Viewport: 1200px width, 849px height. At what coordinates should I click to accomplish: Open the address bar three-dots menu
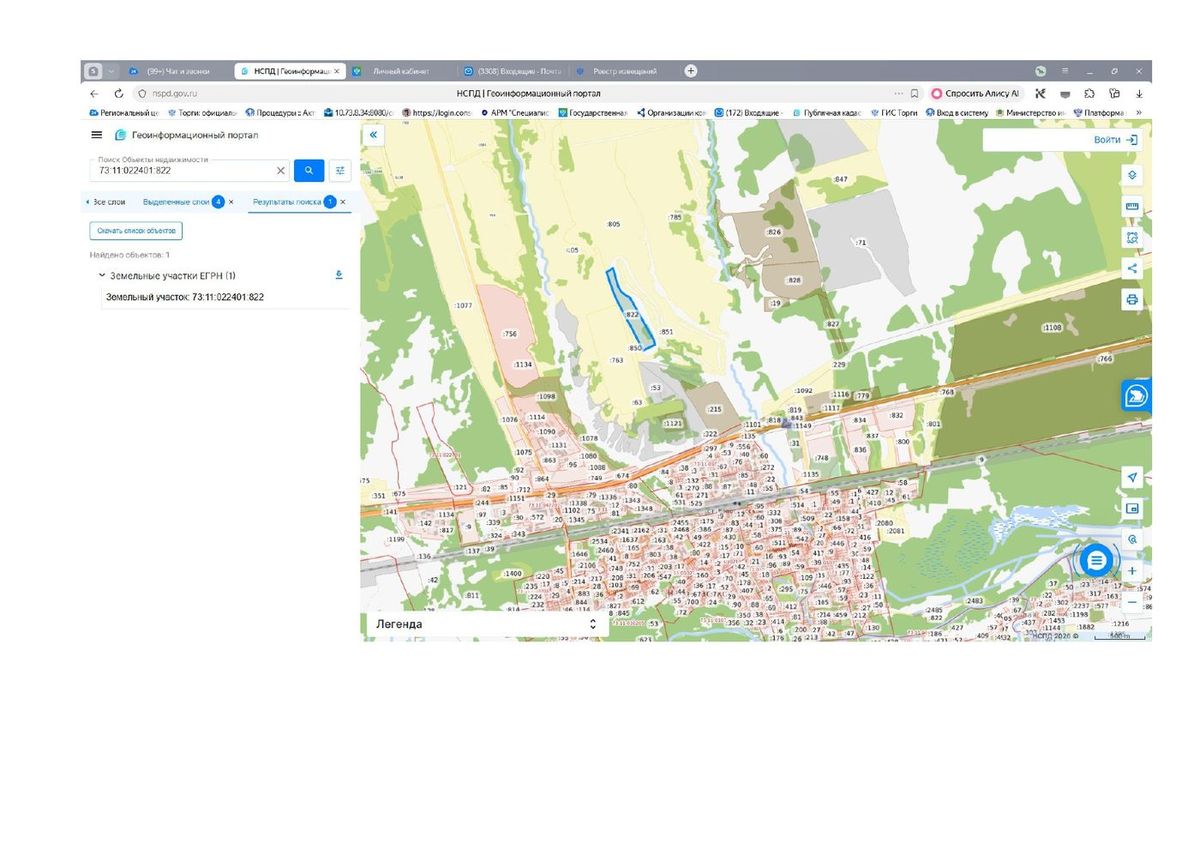tap(898, 93)
